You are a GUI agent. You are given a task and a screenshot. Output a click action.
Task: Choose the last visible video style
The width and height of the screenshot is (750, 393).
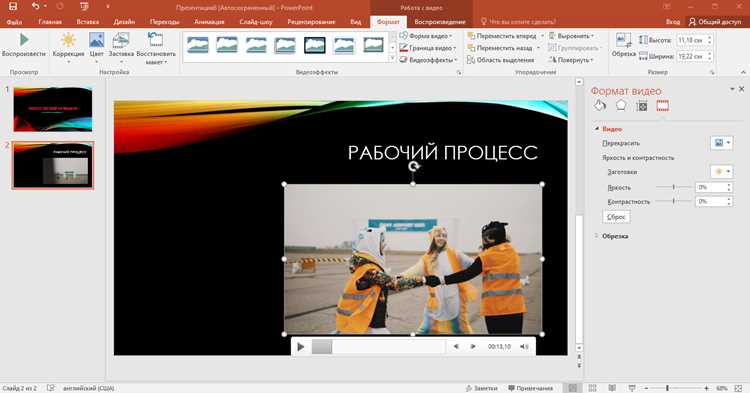pyautogui.click(x=373, y=45)
